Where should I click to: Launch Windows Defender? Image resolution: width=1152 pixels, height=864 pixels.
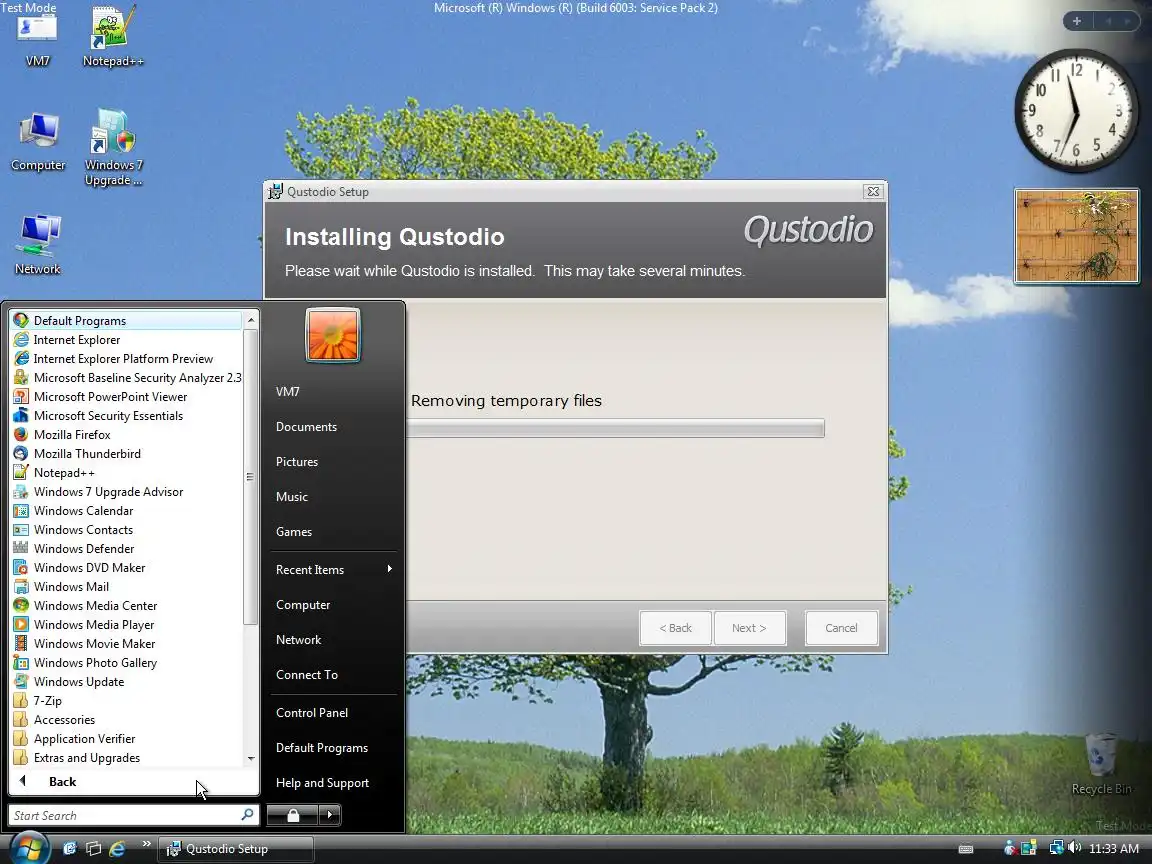pos(126,549)
